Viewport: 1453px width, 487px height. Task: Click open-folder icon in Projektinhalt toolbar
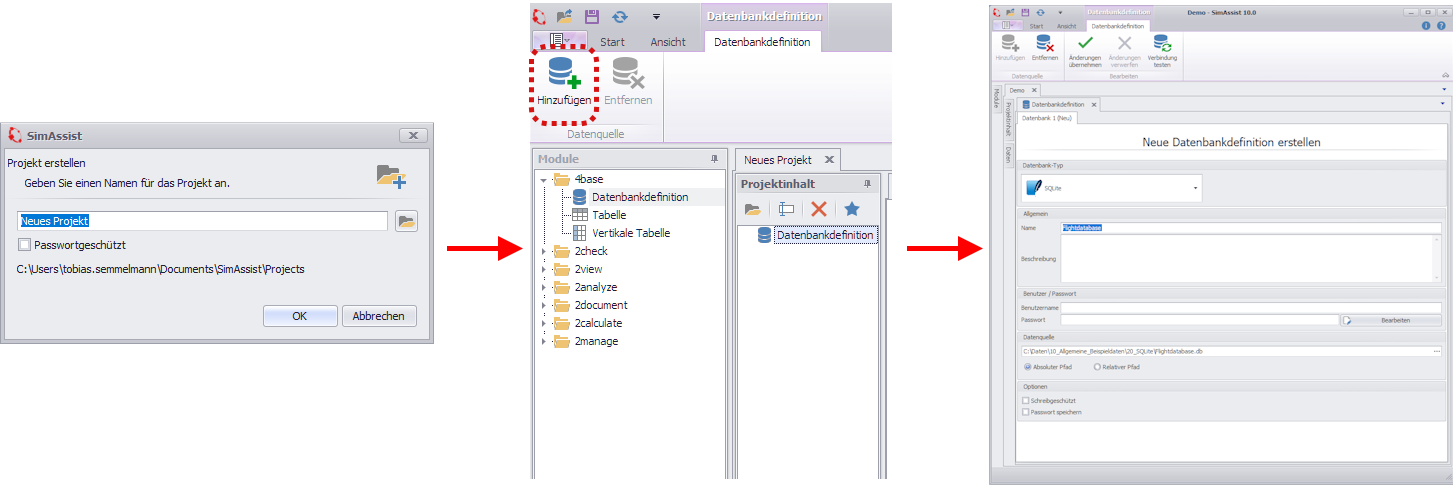tap(753, 209)
